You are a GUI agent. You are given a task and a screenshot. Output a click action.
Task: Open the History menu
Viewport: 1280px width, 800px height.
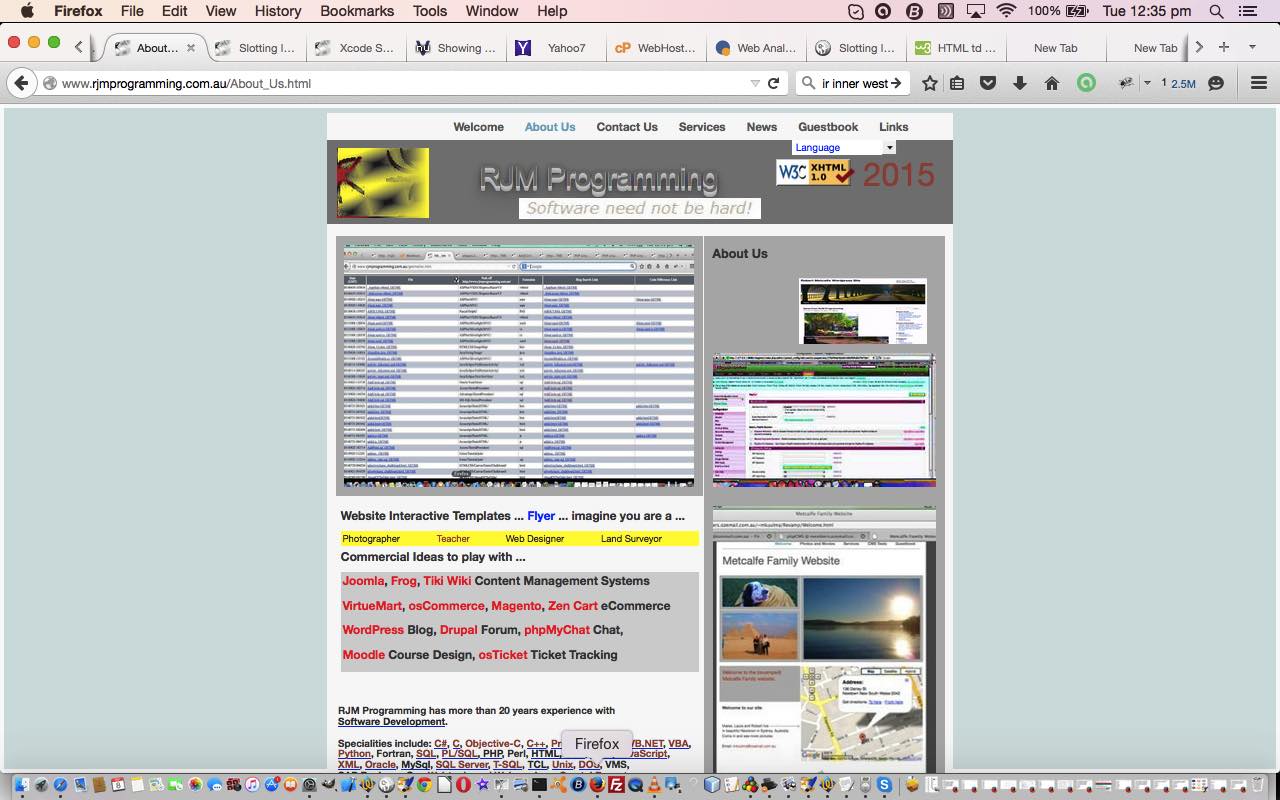278,11
